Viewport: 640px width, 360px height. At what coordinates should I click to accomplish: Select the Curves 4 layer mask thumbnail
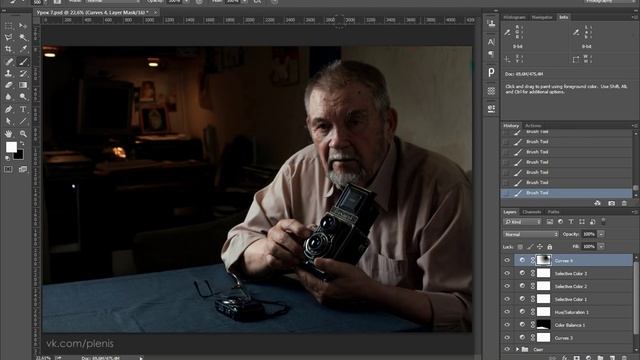543,260
